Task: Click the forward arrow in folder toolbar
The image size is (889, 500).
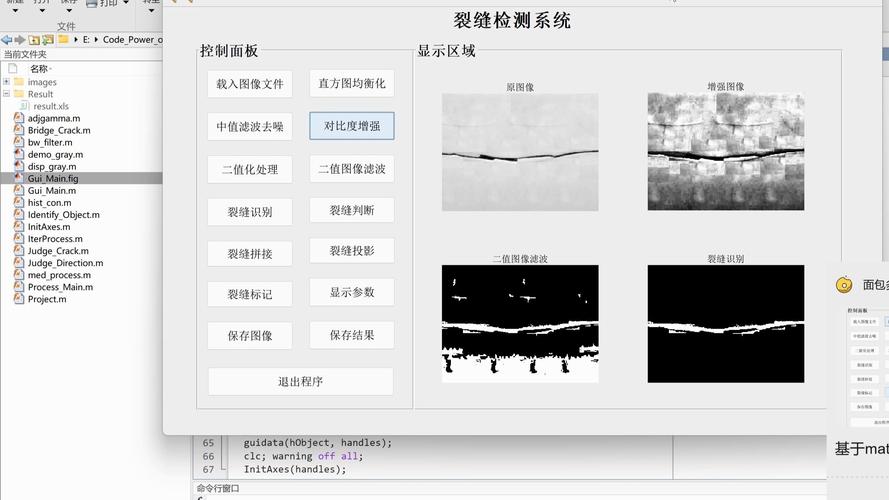Action: pos(20,40)
